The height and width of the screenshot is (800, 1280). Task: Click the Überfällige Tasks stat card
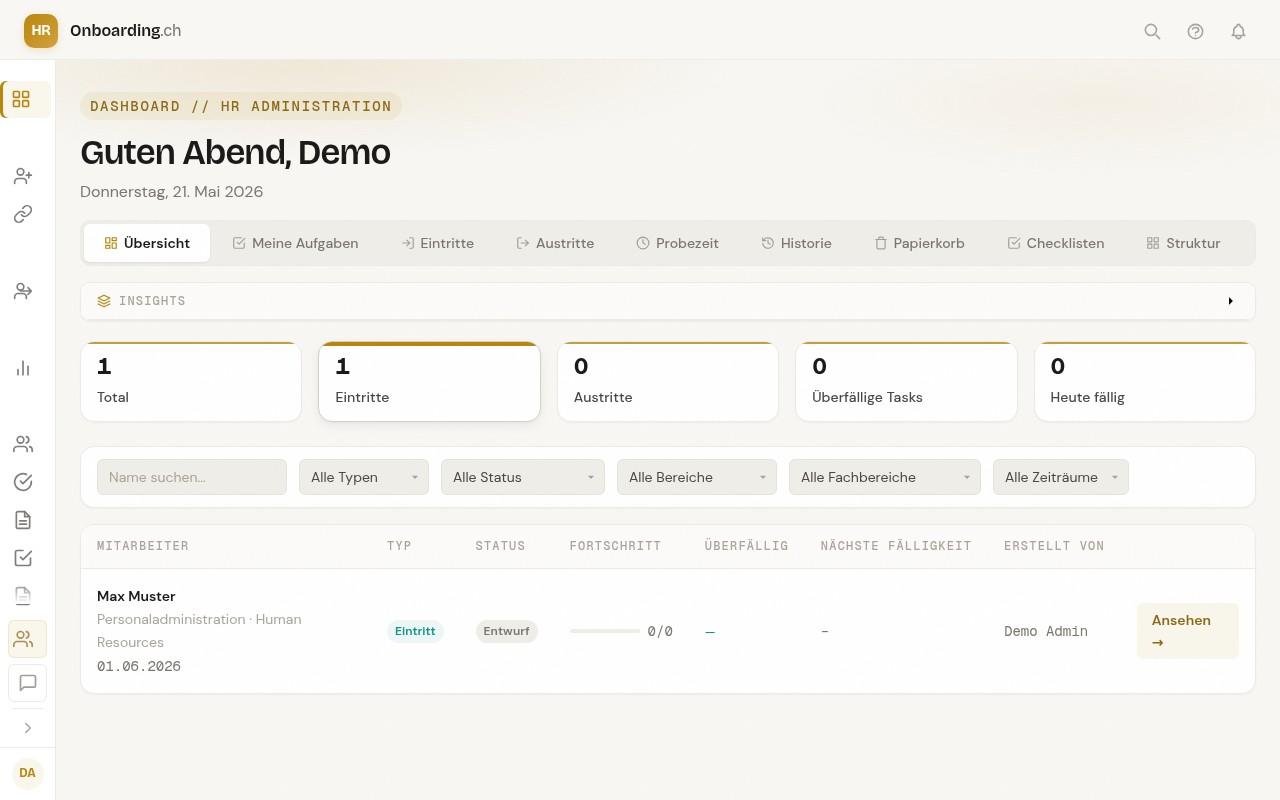906,381
